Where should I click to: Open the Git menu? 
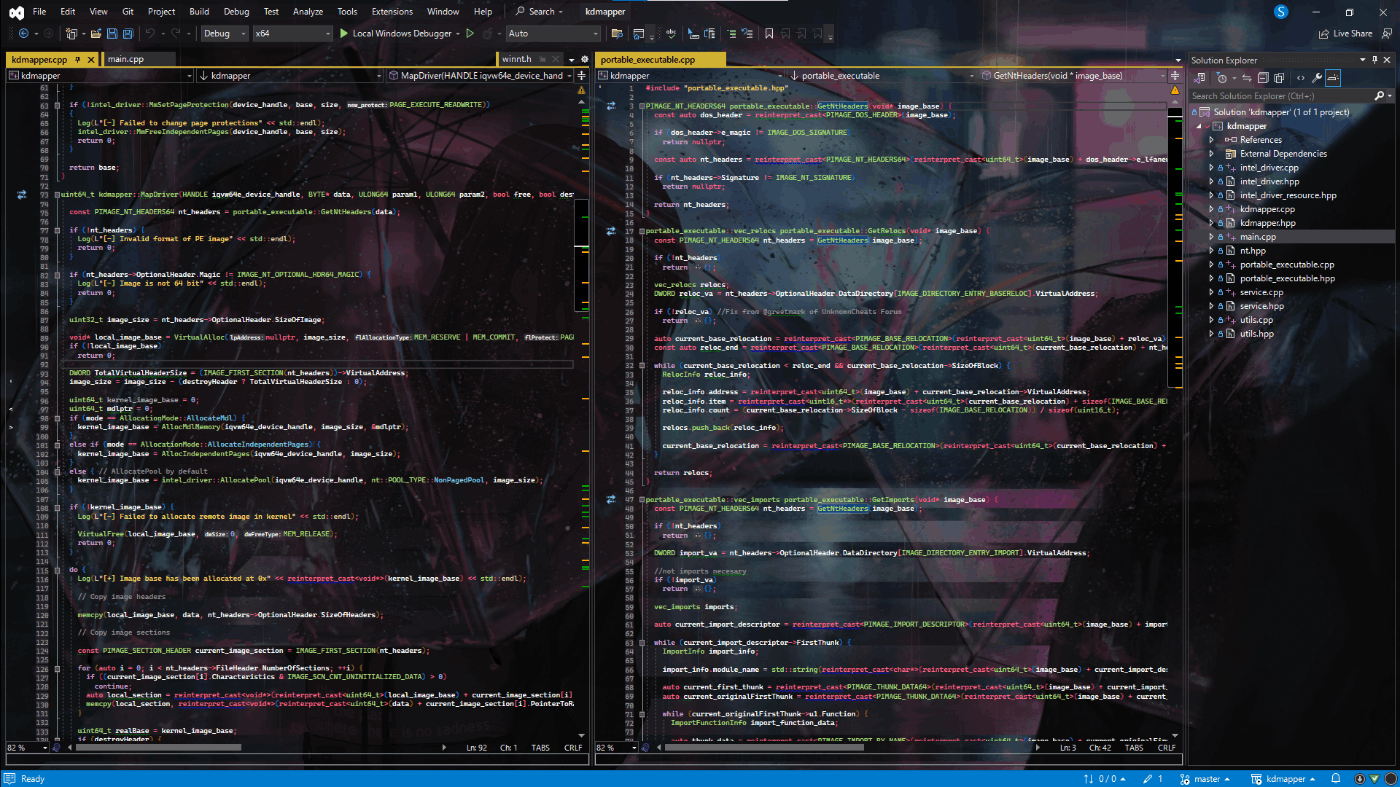[x=127, y=12]
